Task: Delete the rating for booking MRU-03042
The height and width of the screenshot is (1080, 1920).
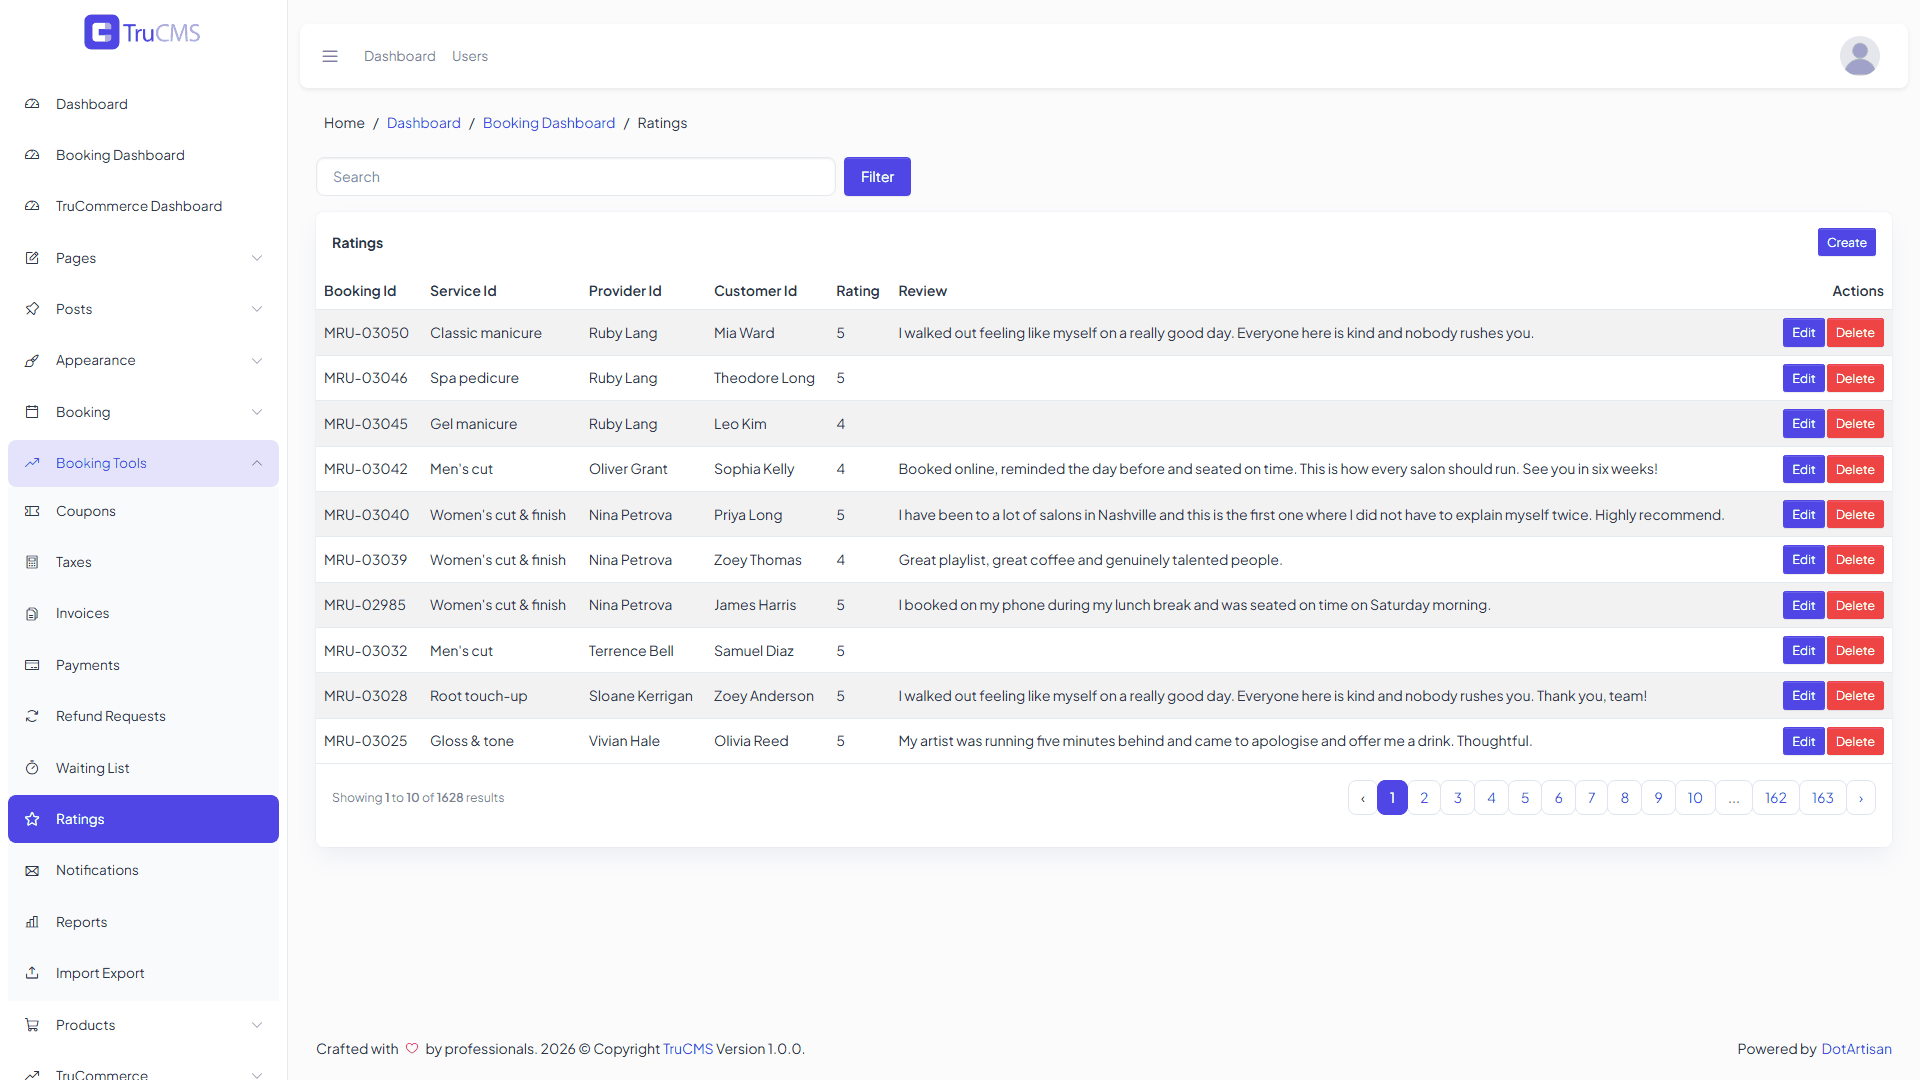Action: point(1855,469)
